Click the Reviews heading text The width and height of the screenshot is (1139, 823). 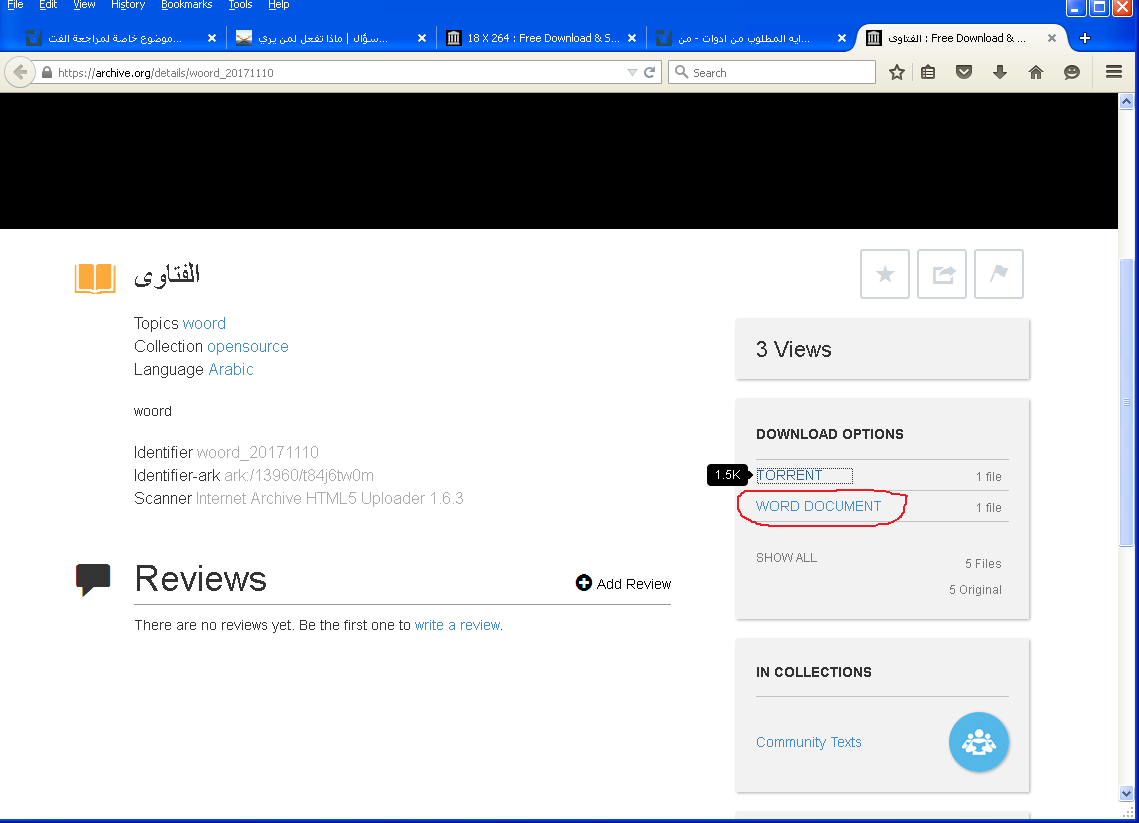(200, 579)
